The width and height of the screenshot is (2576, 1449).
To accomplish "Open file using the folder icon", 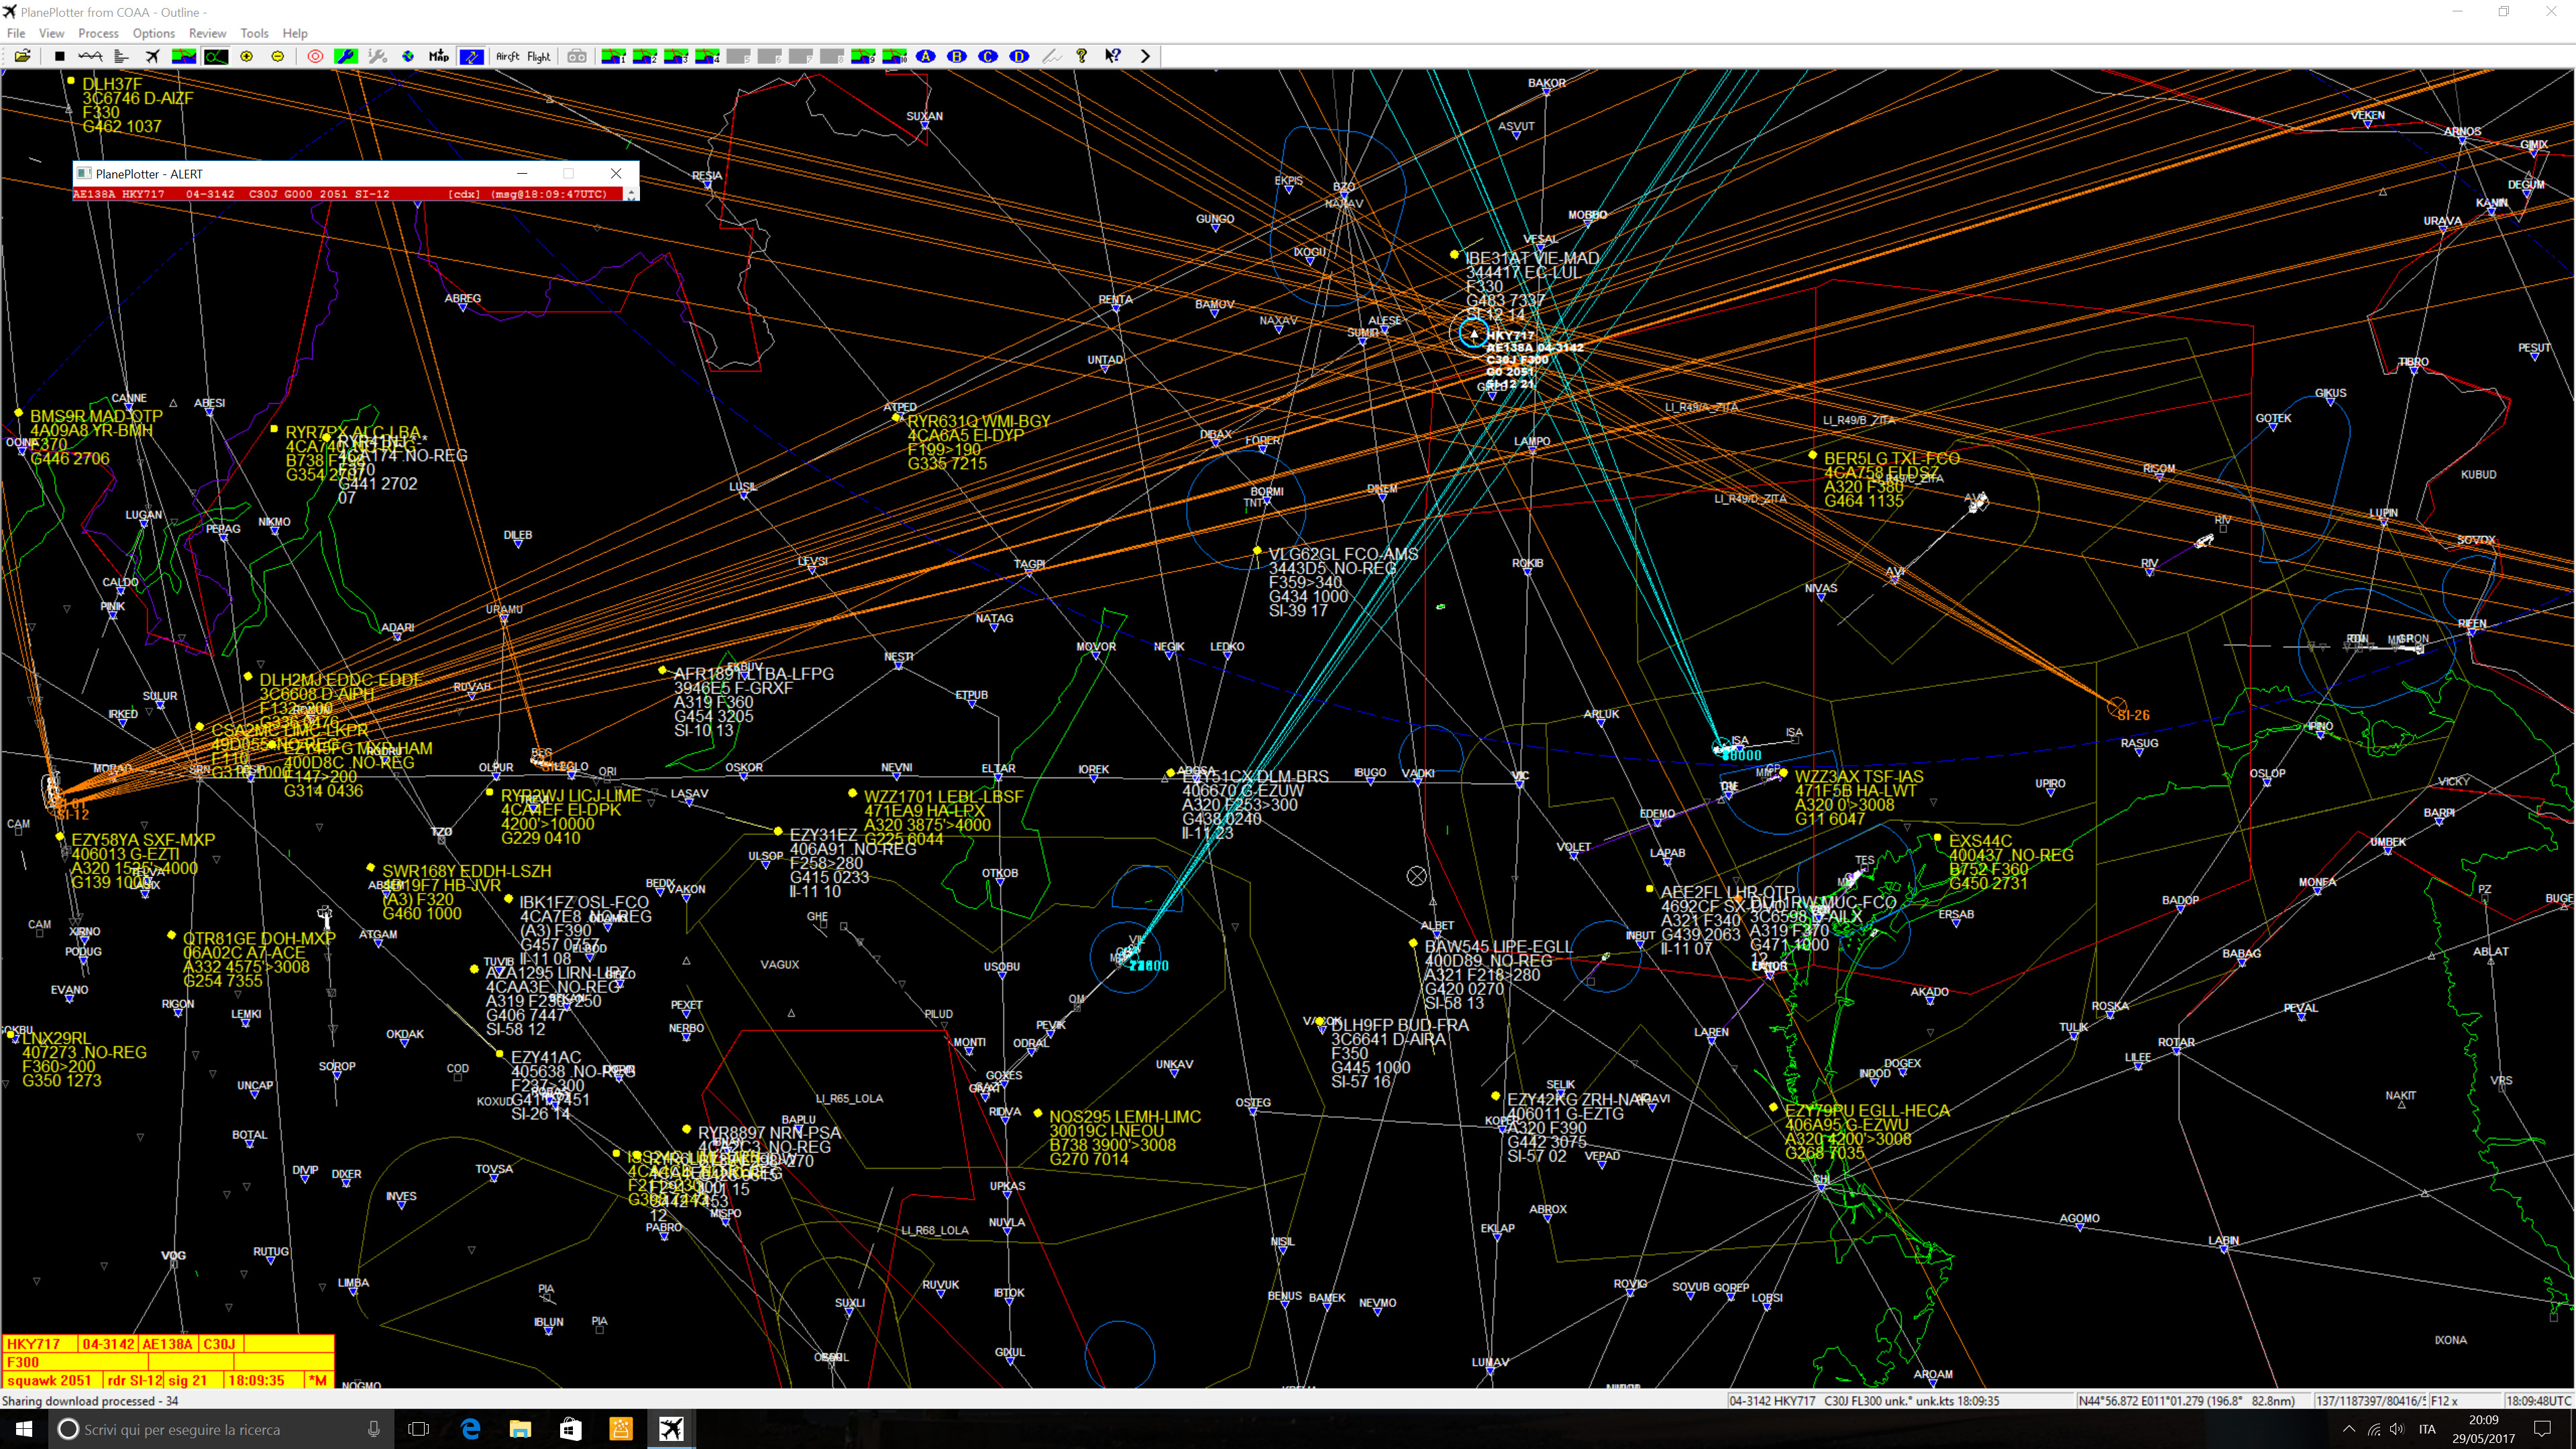I will [x=22, y=56].
